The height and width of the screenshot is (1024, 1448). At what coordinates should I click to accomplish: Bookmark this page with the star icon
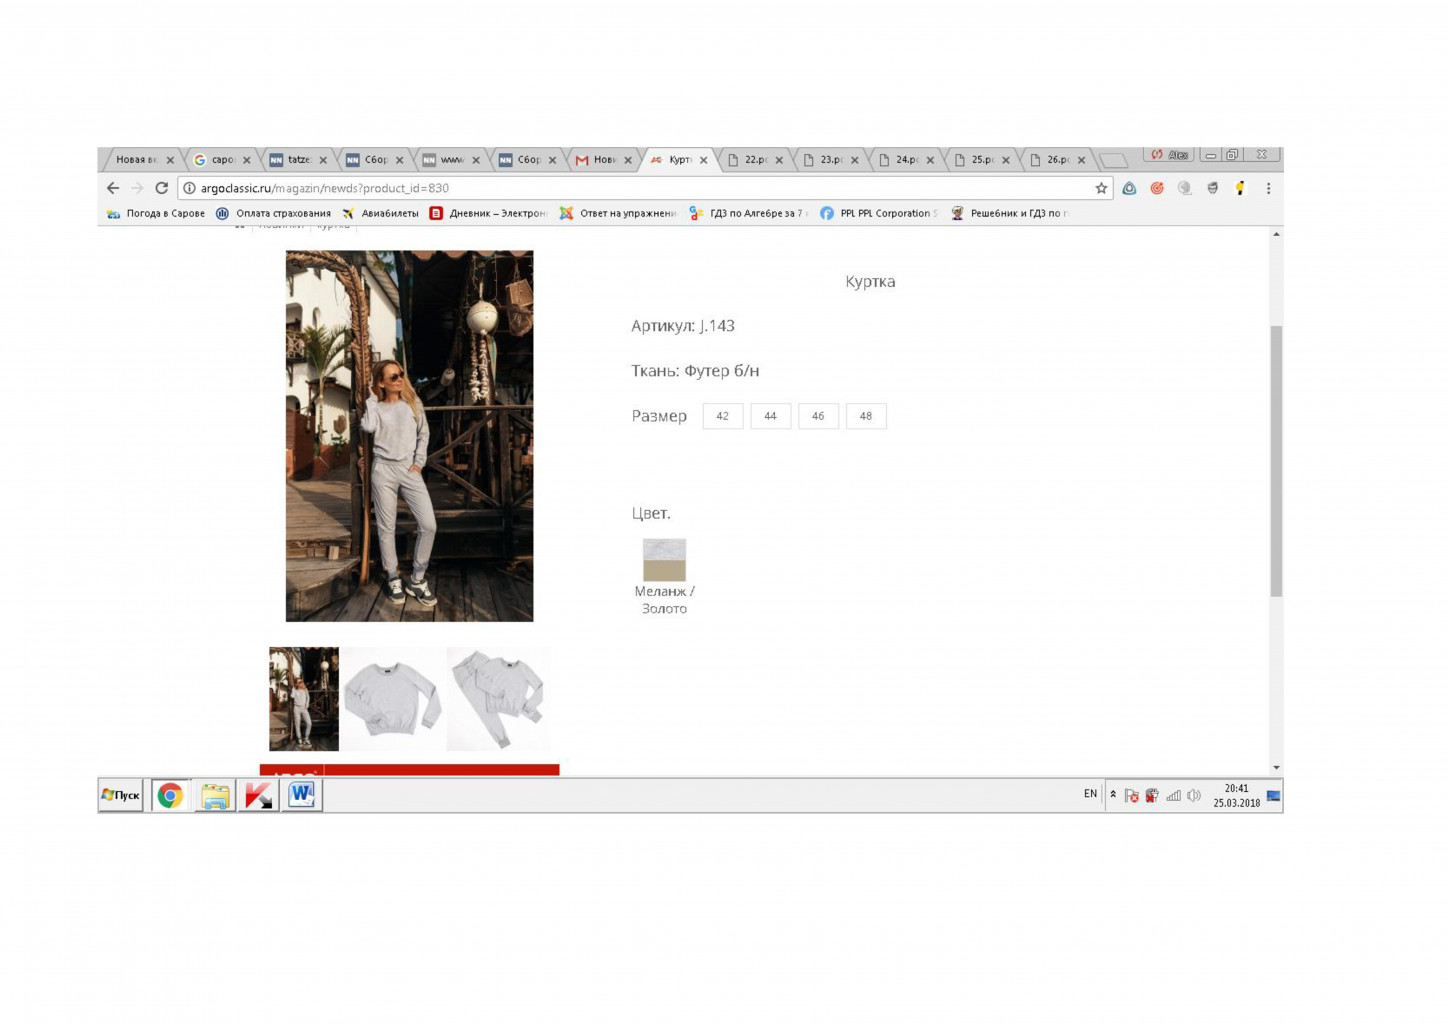(x=1101, y=188)
